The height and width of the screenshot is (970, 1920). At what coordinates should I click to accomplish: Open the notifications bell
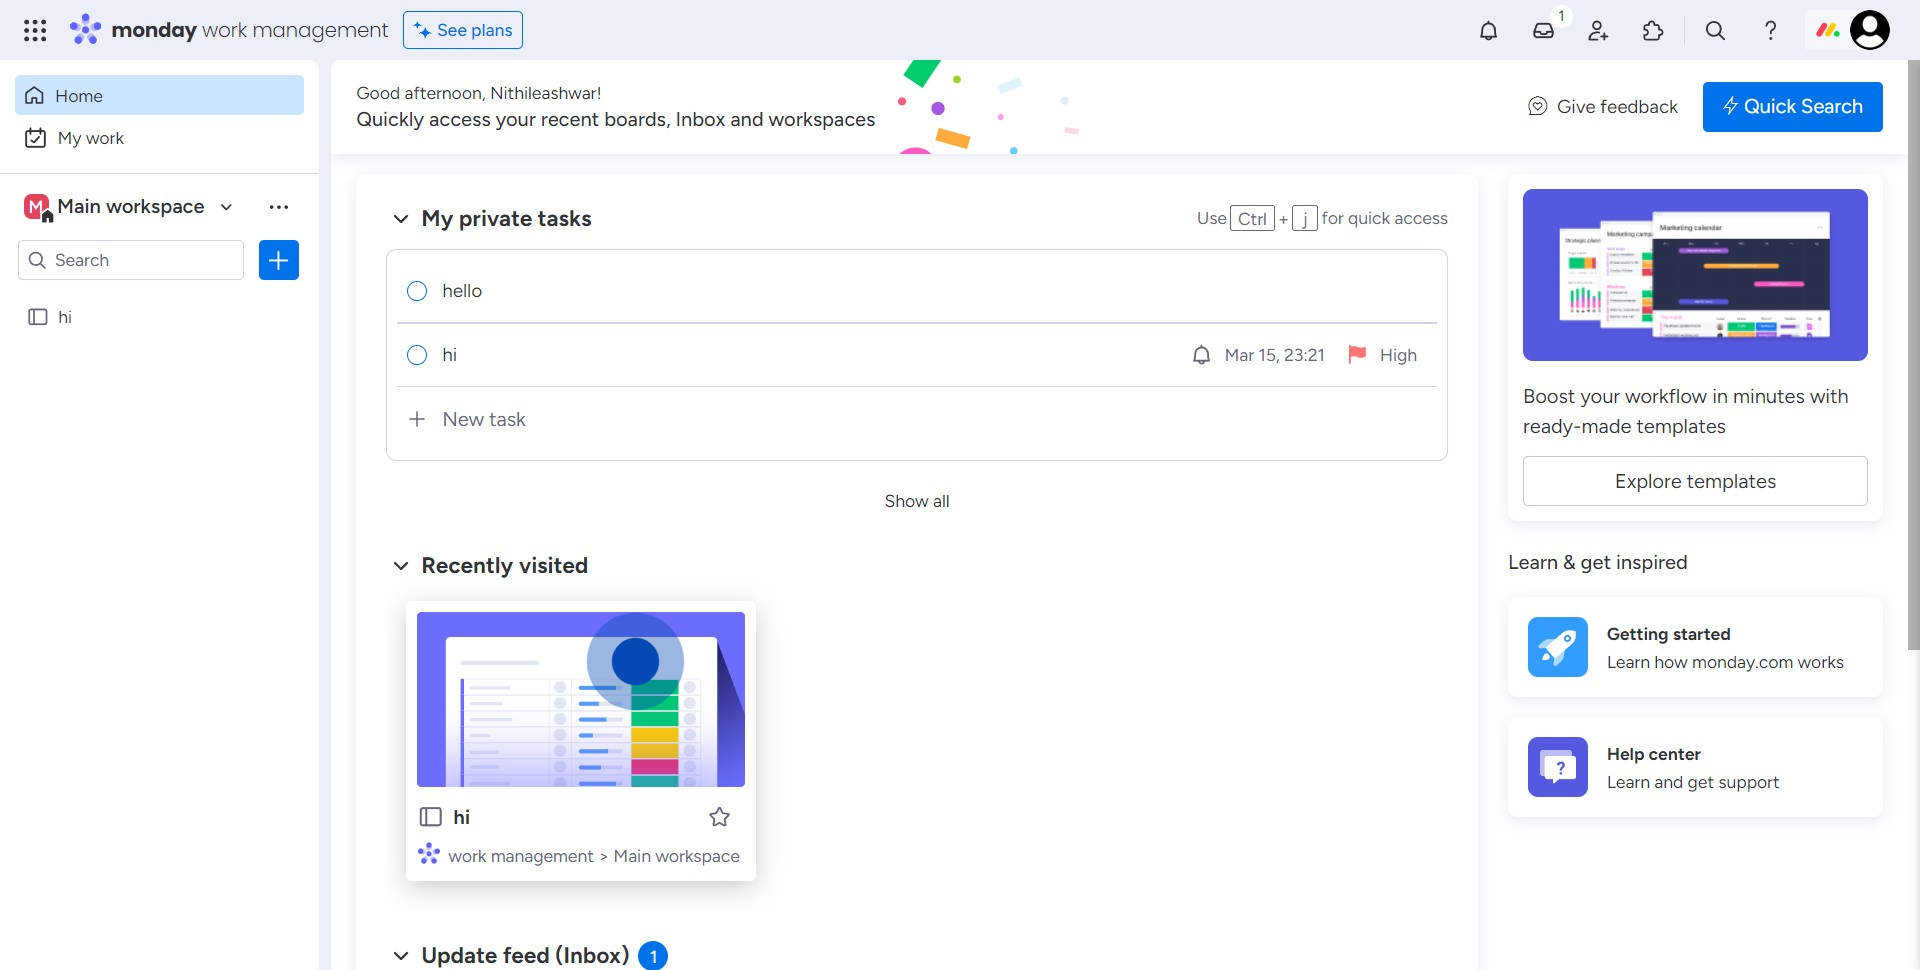(1488, 31)
